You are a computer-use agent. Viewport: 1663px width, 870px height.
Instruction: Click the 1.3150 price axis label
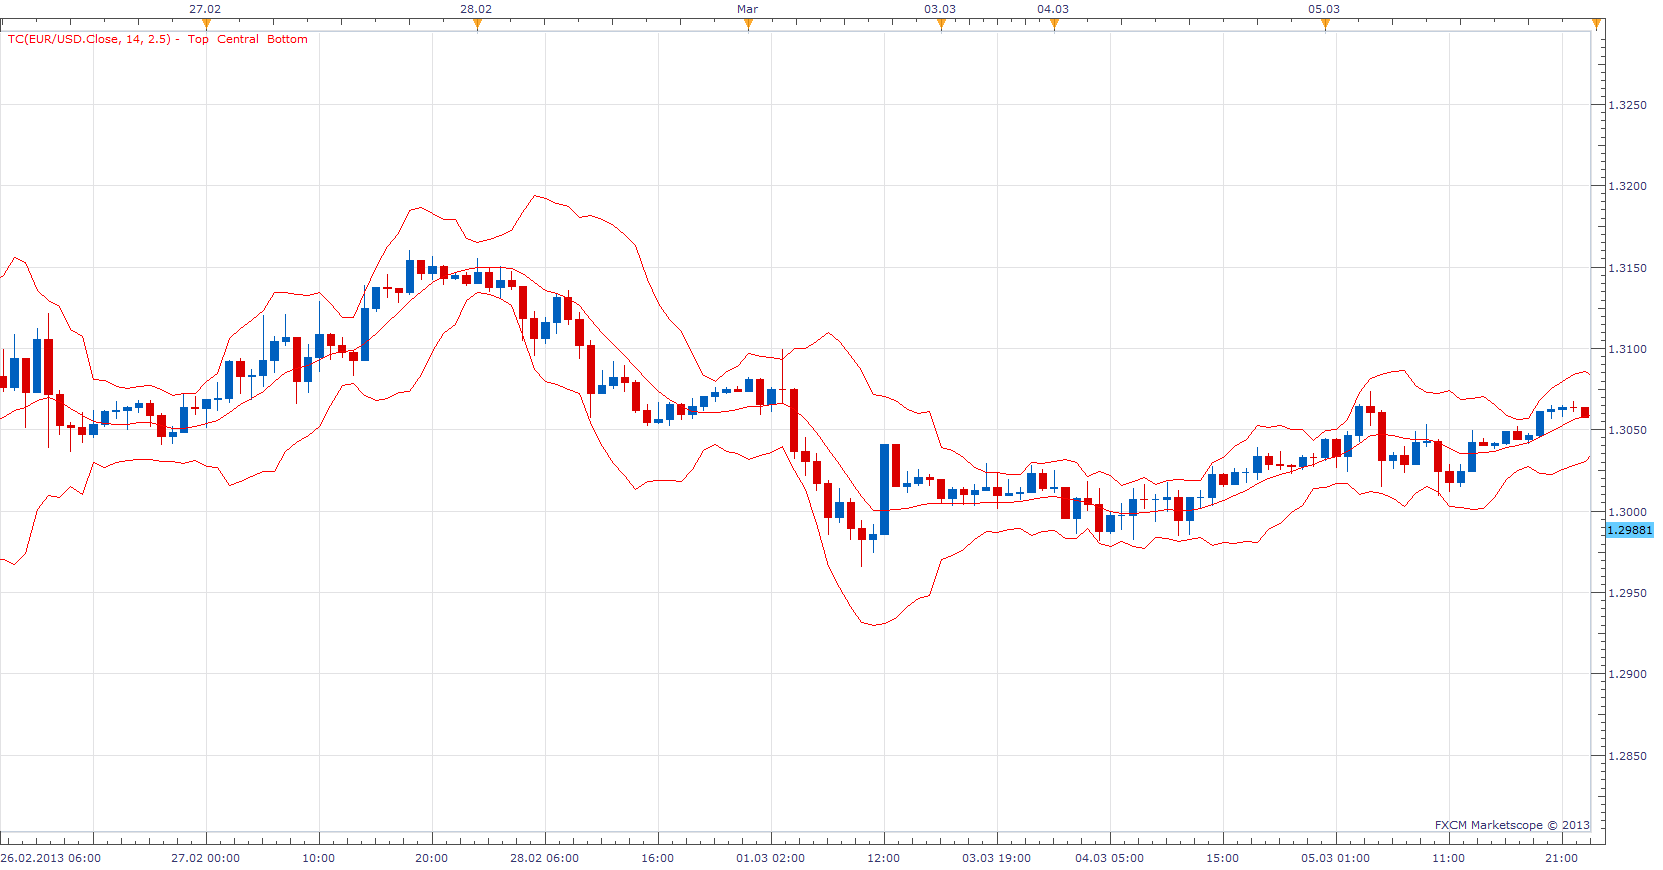coord(1627,268)
